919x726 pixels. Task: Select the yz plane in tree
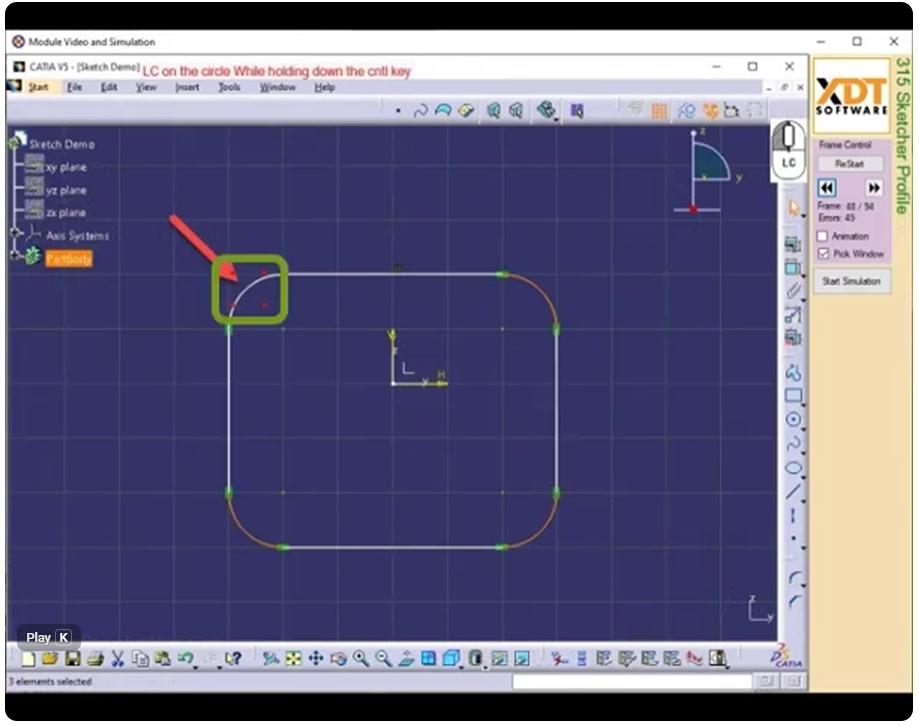(66, 190)
